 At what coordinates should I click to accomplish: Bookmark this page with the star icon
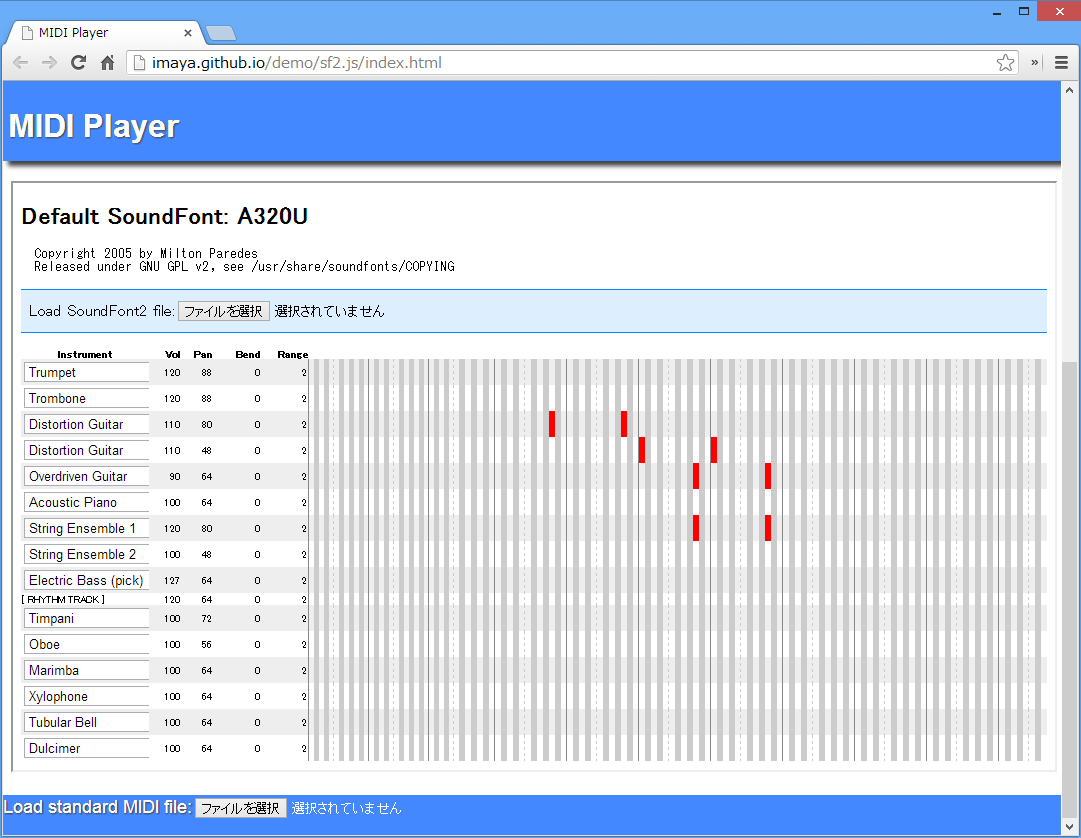(1005, 63)
